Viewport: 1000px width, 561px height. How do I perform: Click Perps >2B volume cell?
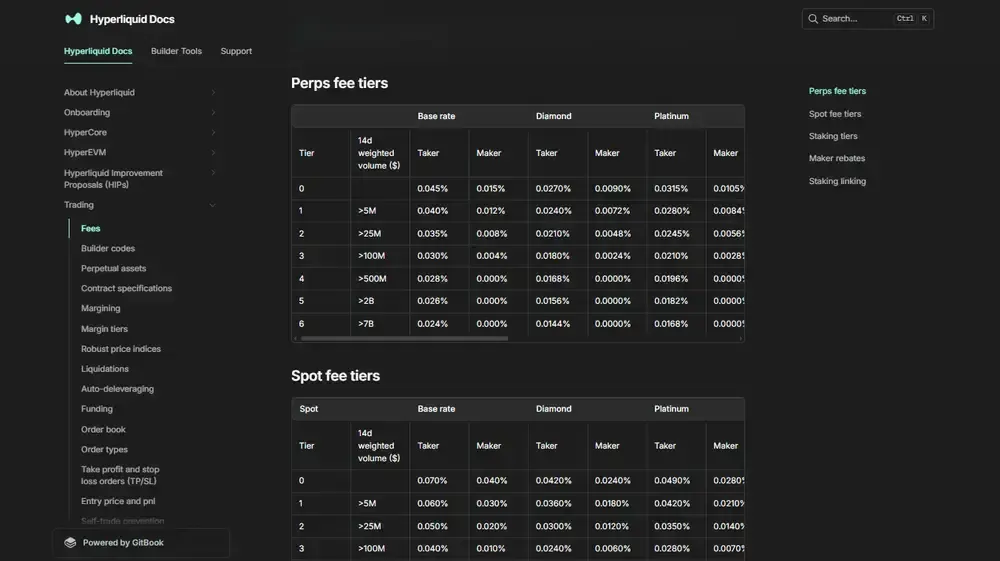coord(366,301)
